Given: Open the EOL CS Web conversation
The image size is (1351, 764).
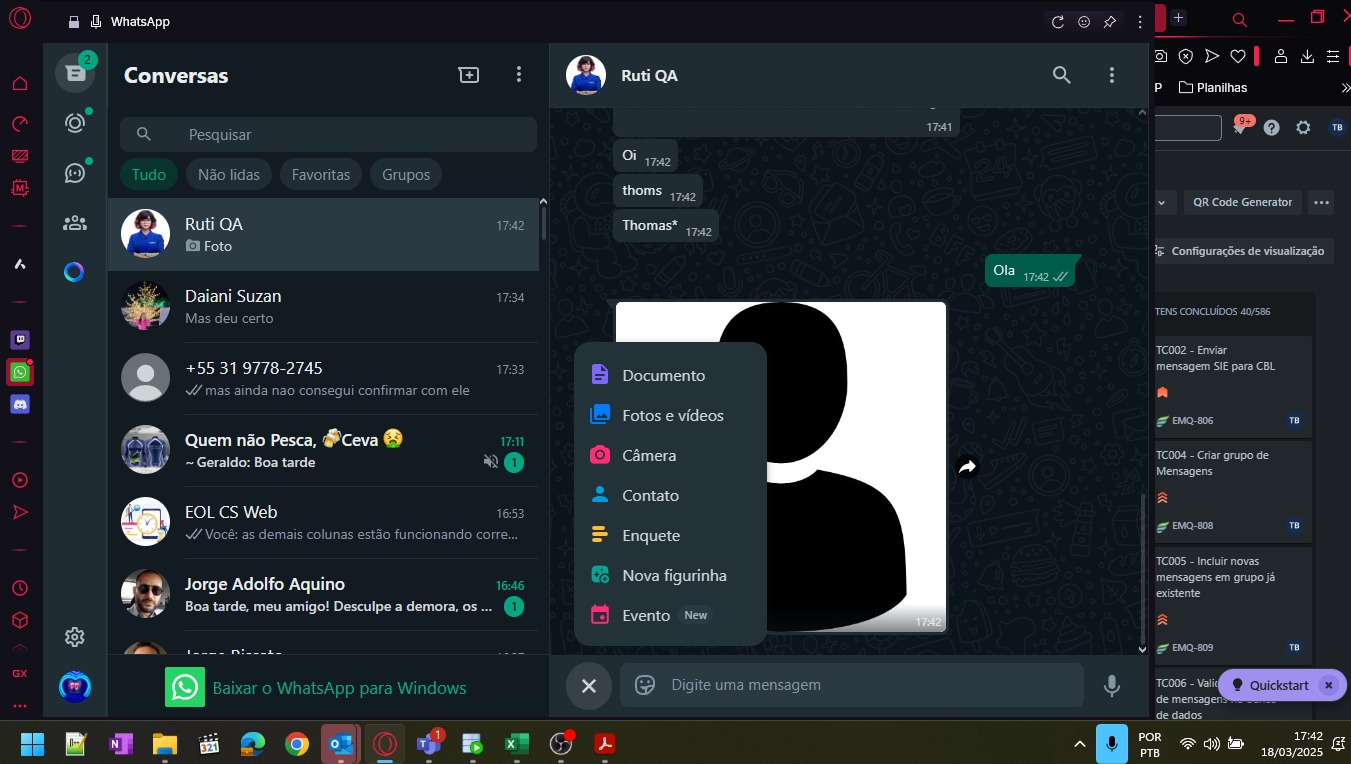Looking at the screenshot, I should (323, 522).
